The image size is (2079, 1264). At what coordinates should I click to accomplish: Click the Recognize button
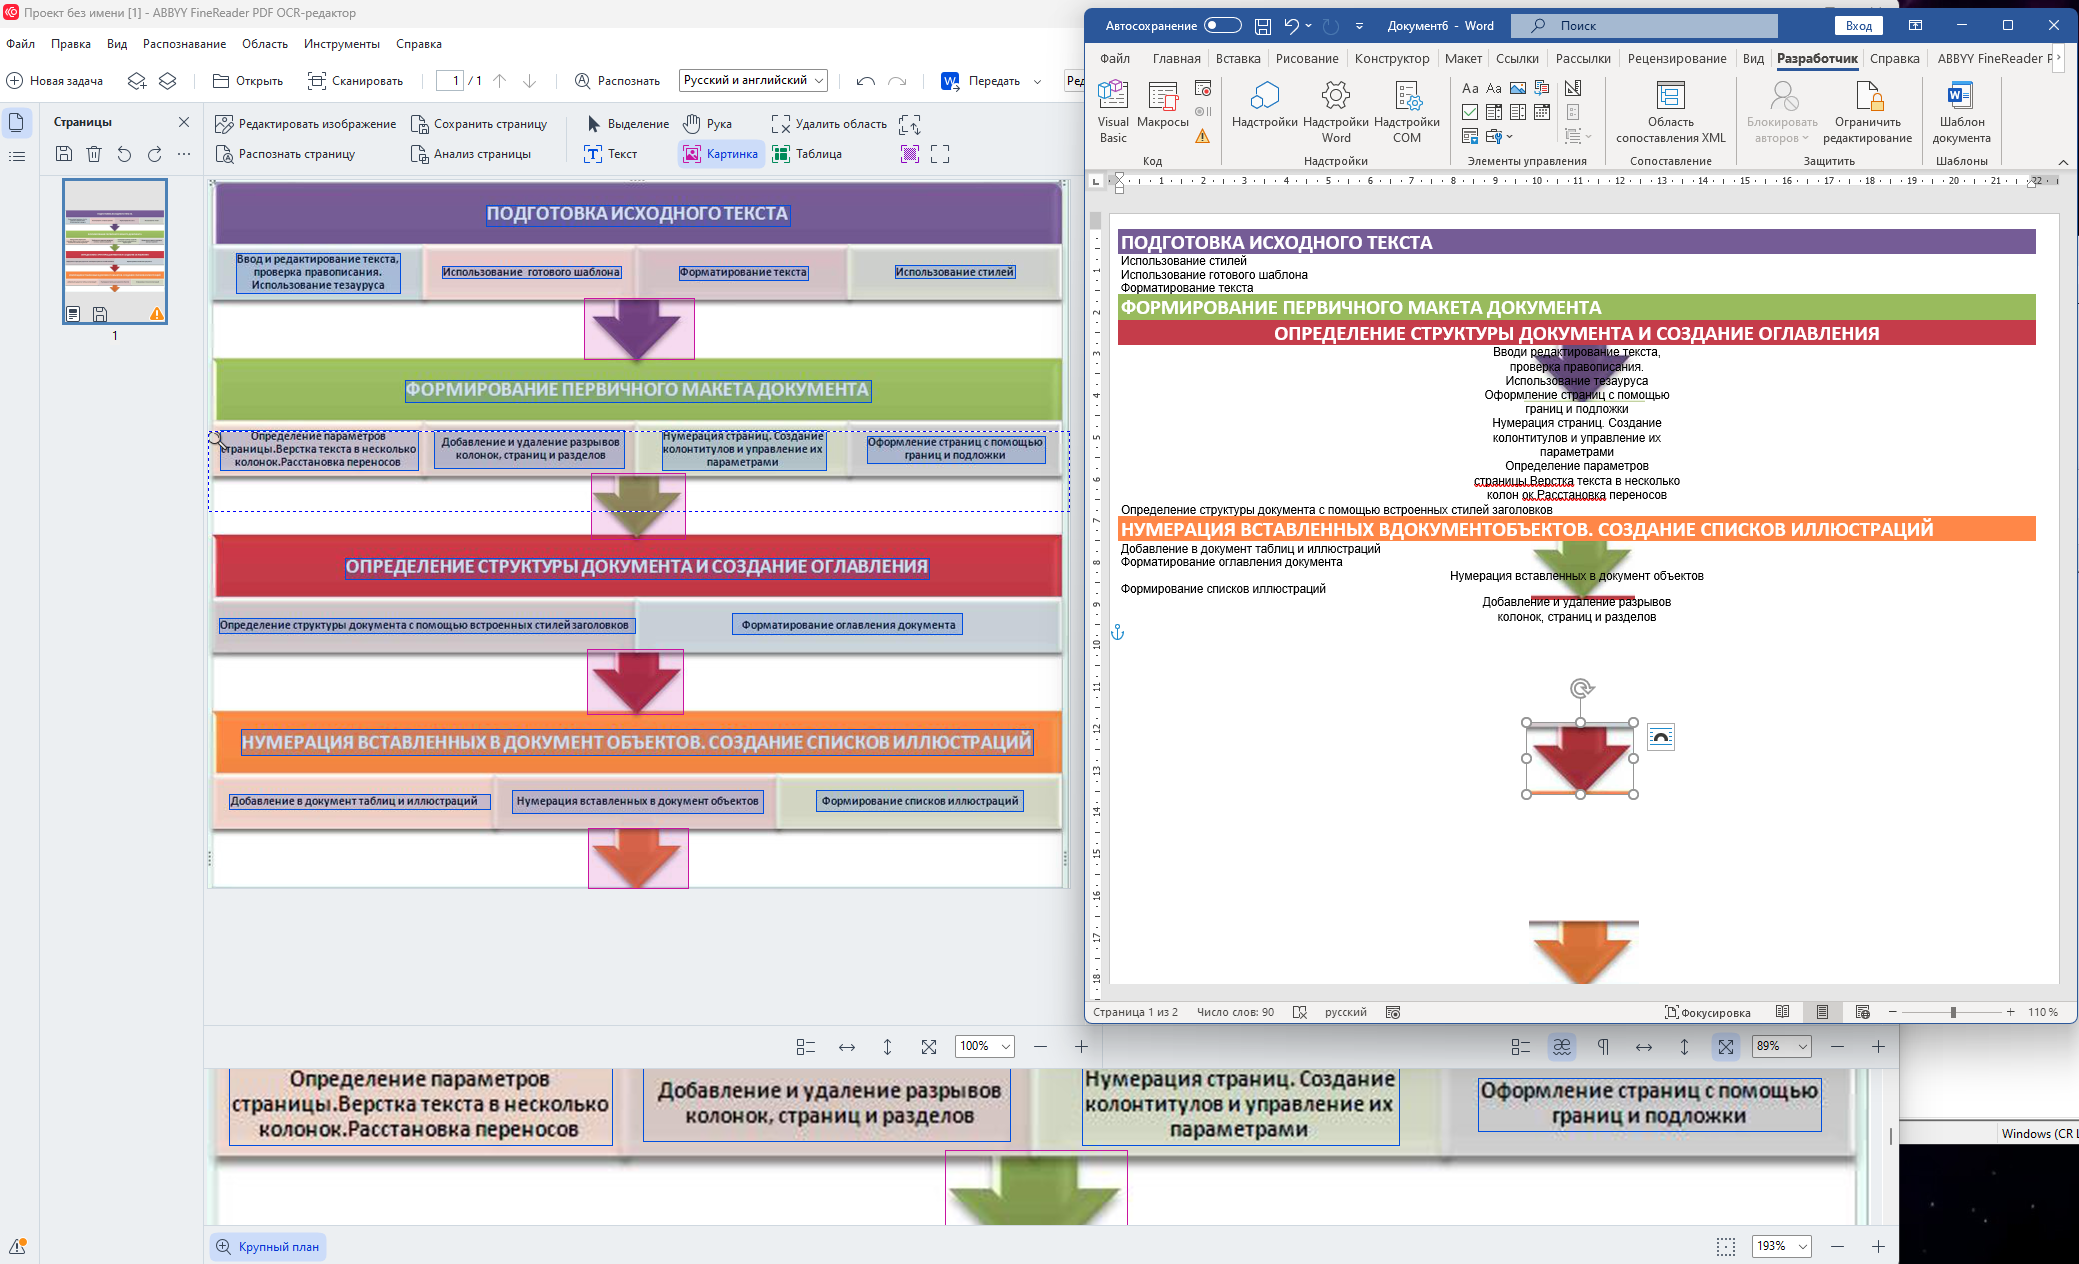(x=617, y=80)
